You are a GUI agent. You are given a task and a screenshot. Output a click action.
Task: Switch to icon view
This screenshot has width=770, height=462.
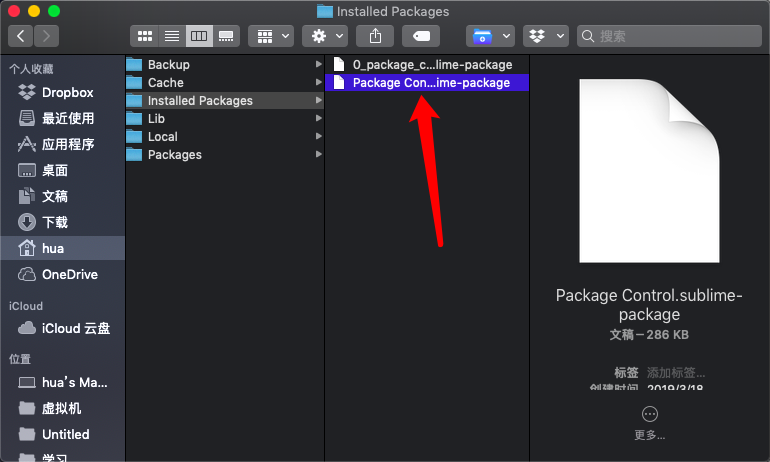click(144, 36)
